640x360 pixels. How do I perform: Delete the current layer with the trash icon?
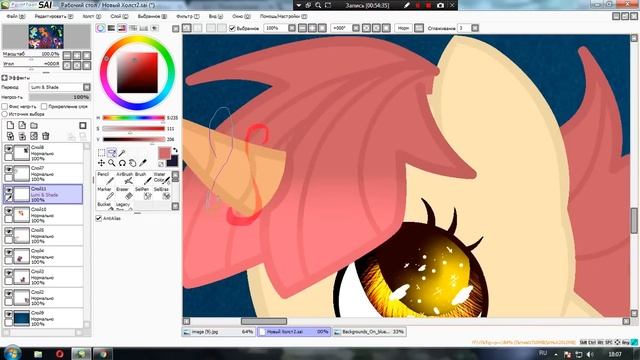click(x=46, y=136)
